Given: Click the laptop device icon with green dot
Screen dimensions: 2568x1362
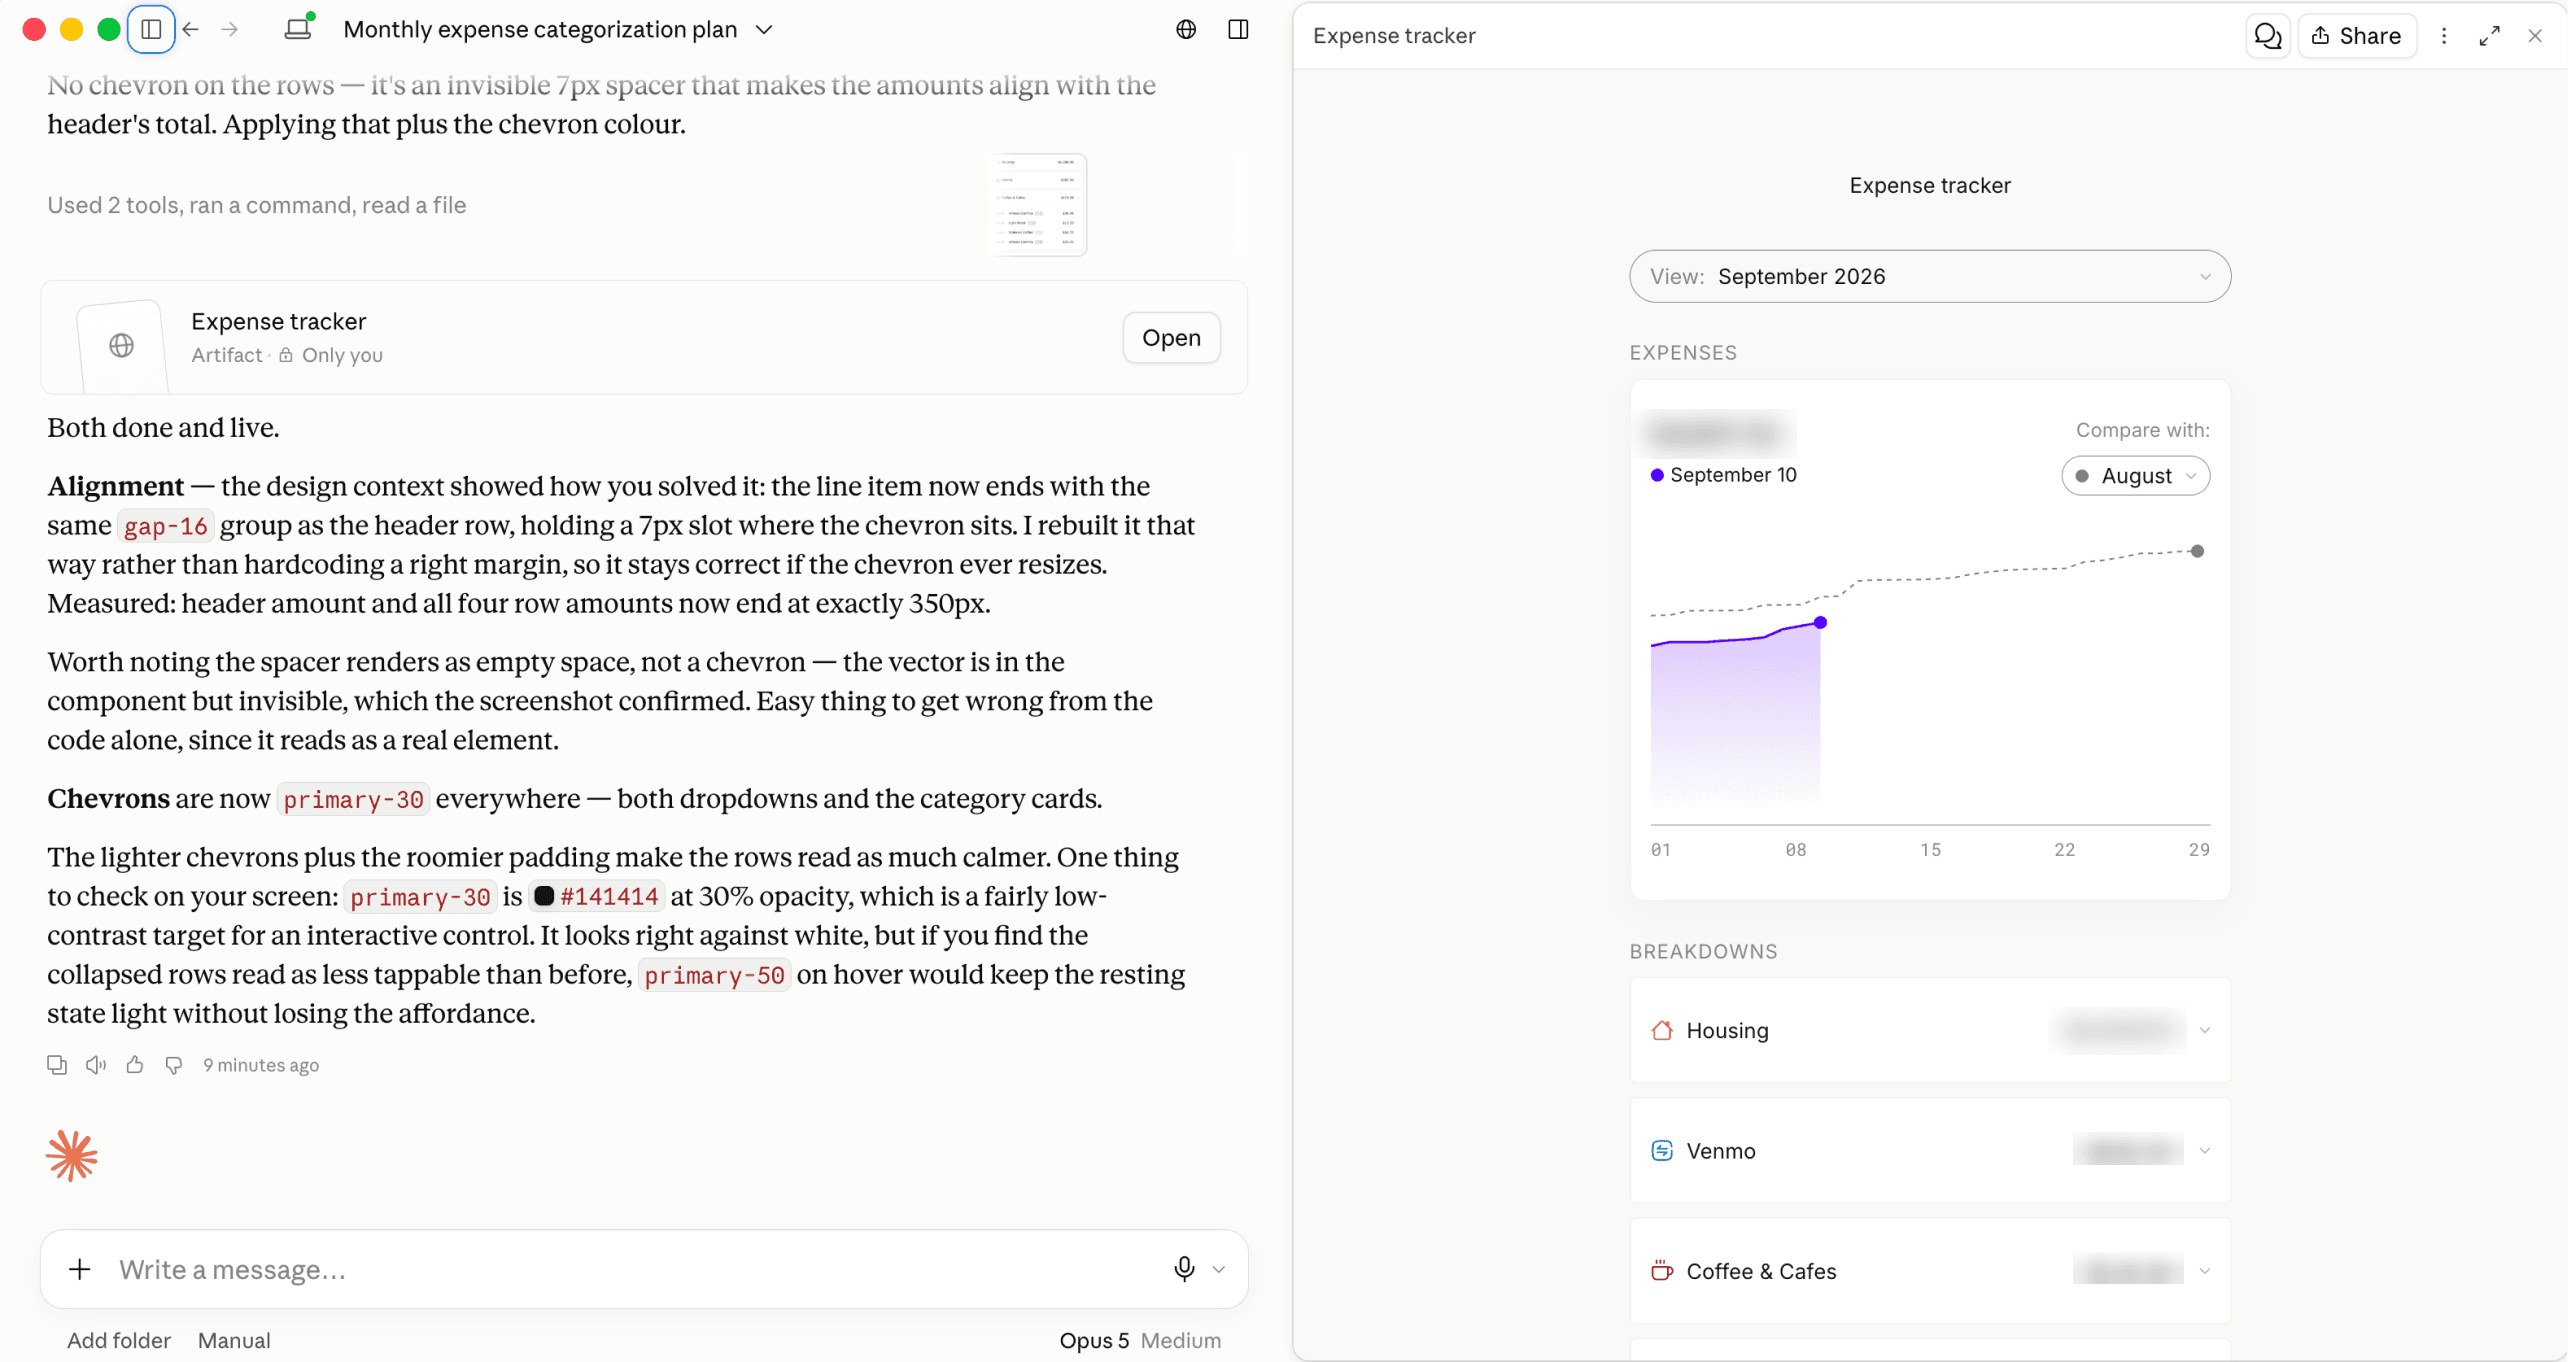Looking at the screenshot, I should coord(299,28).
